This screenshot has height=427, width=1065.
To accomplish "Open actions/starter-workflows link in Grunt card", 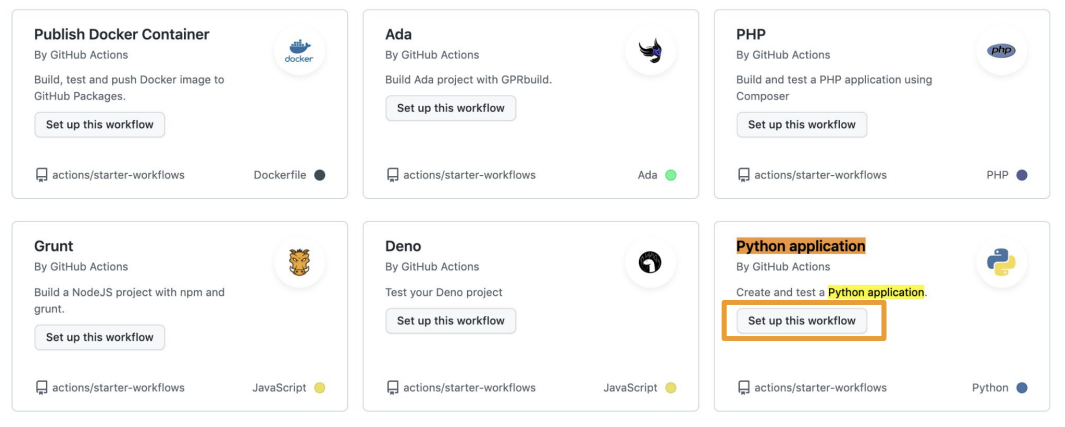I will (118, 388).
